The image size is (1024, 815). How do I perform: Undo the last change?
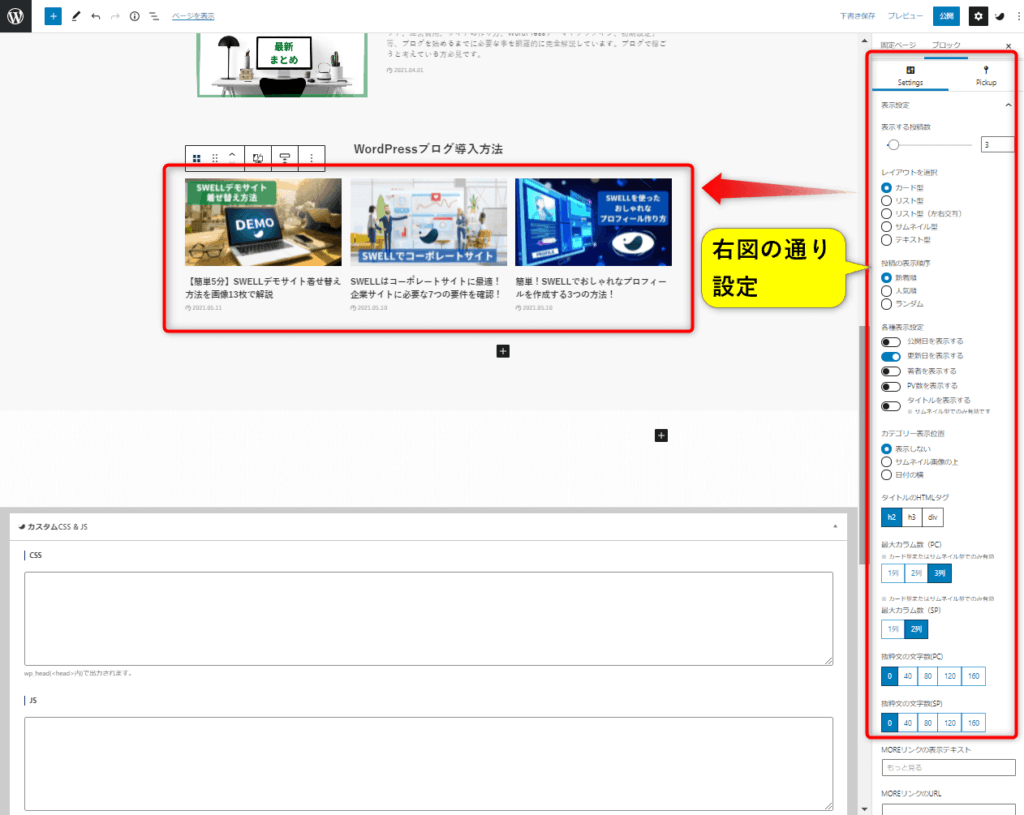(x=96, y=16)
